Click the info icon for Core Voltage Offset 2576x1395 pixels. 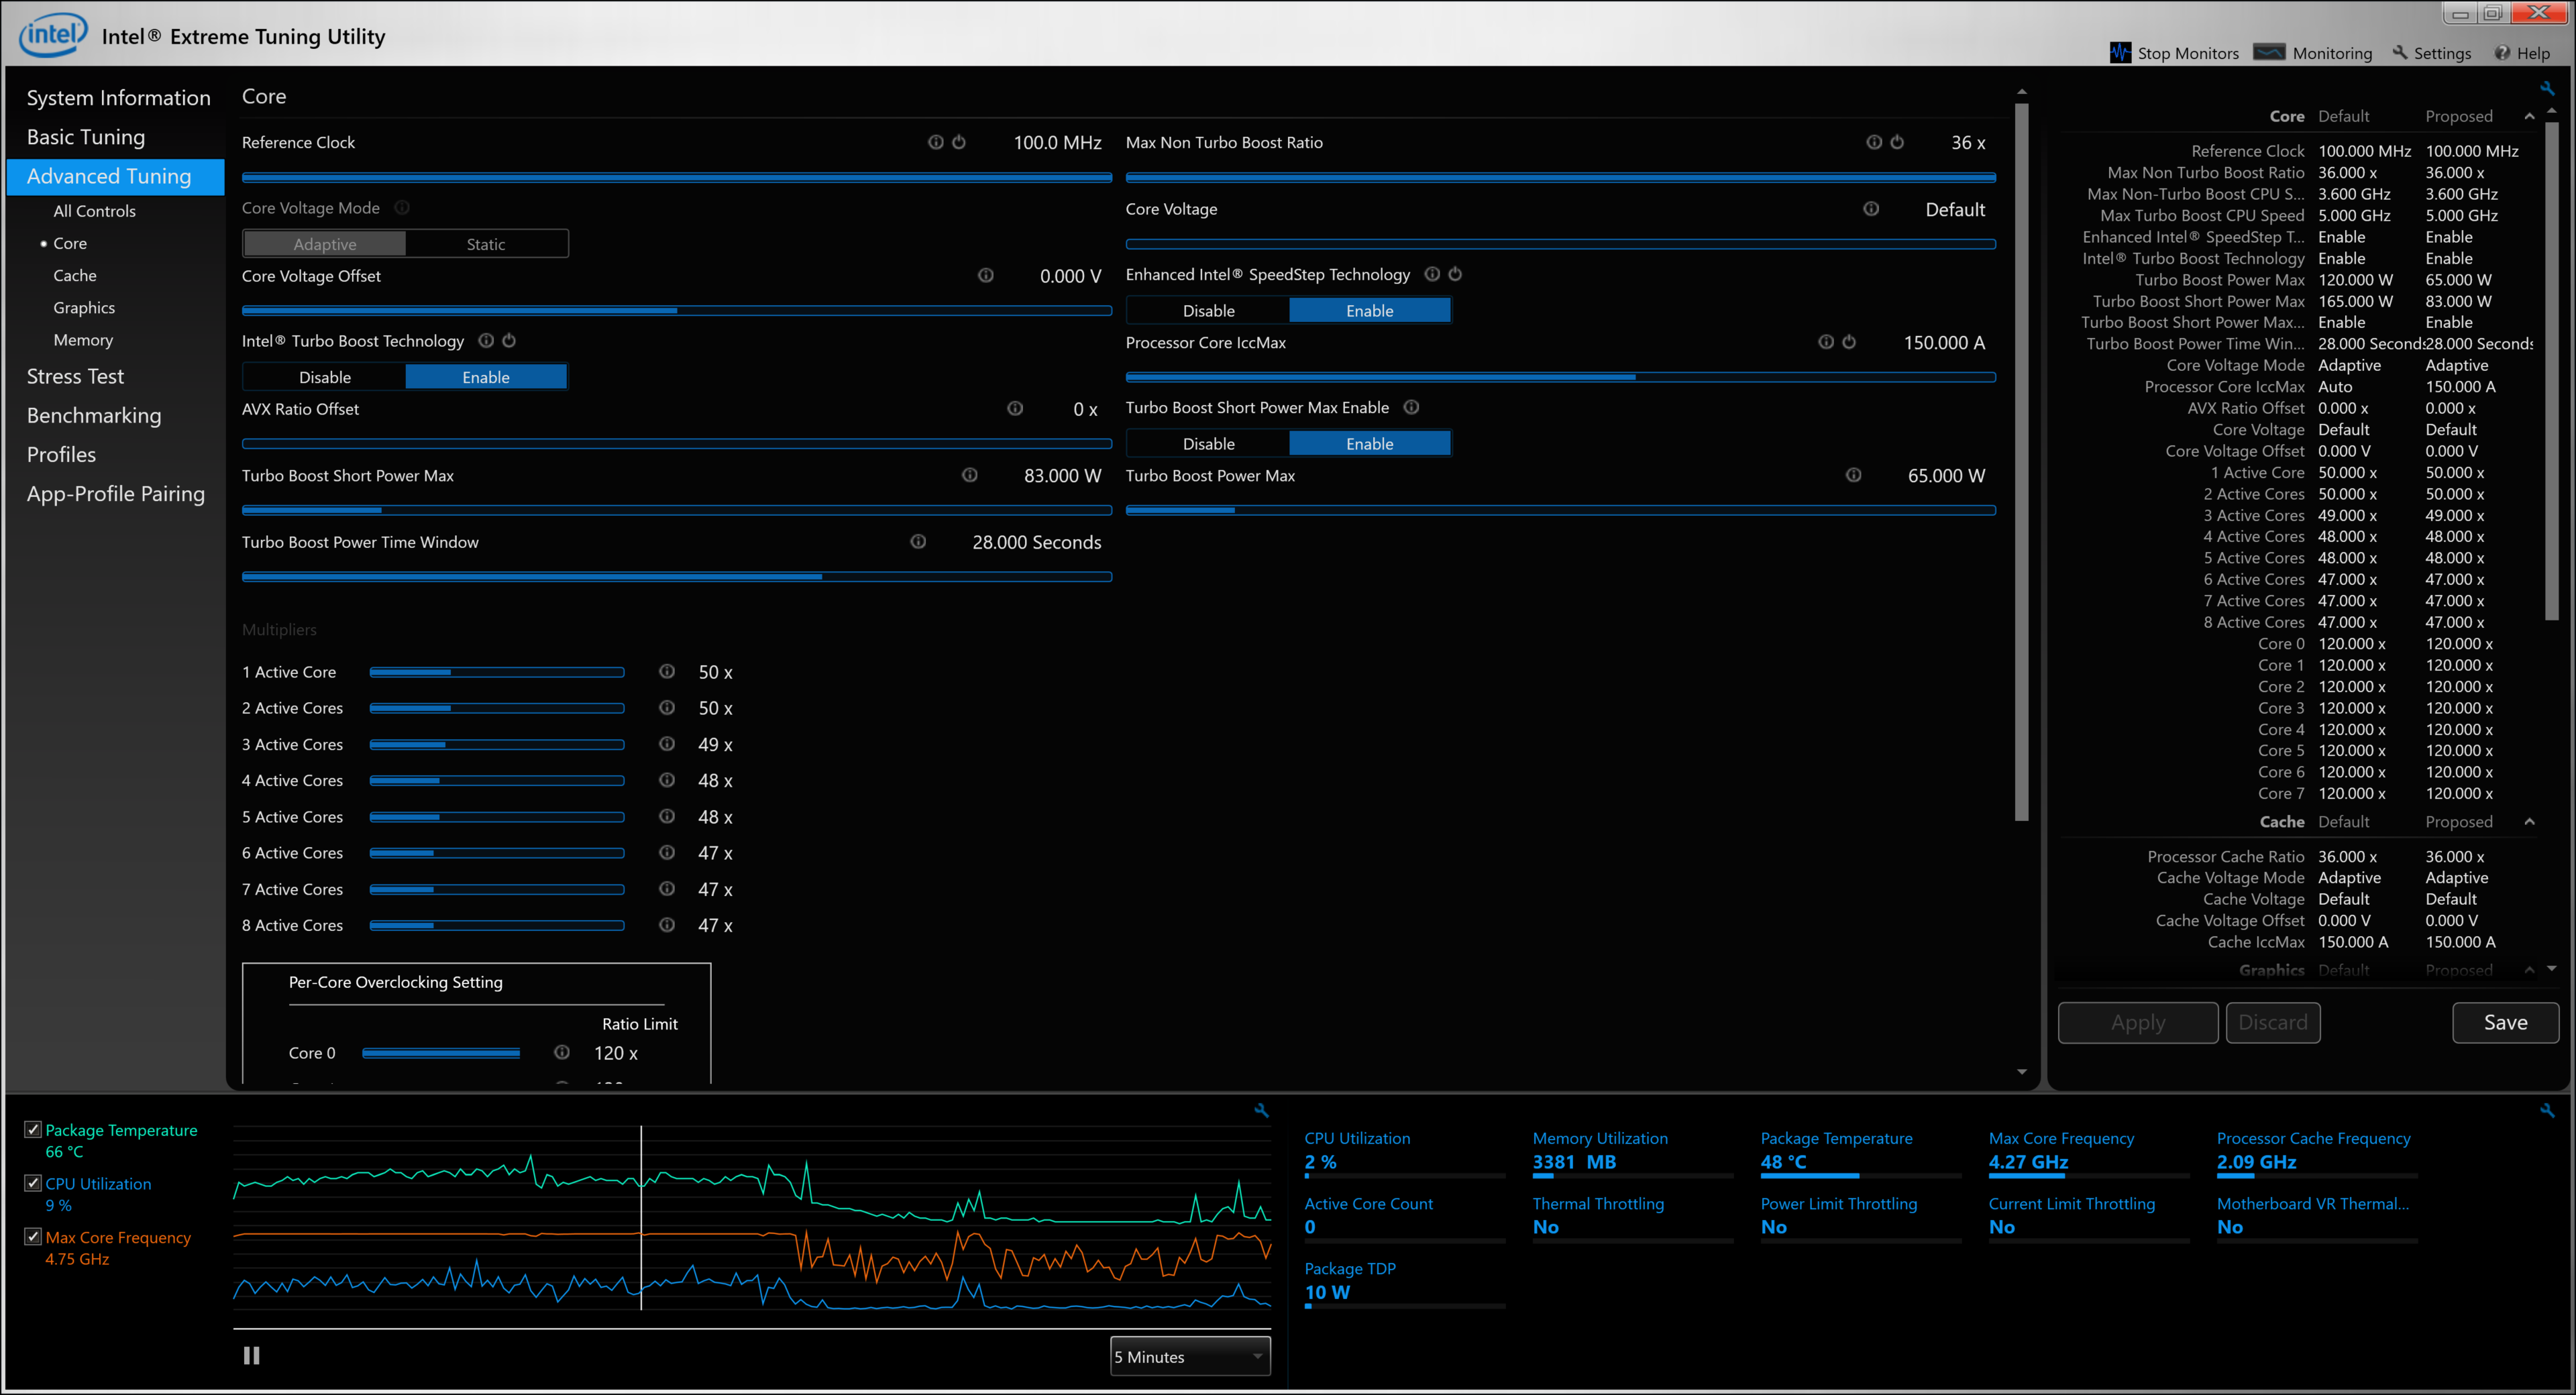point(986,275)
